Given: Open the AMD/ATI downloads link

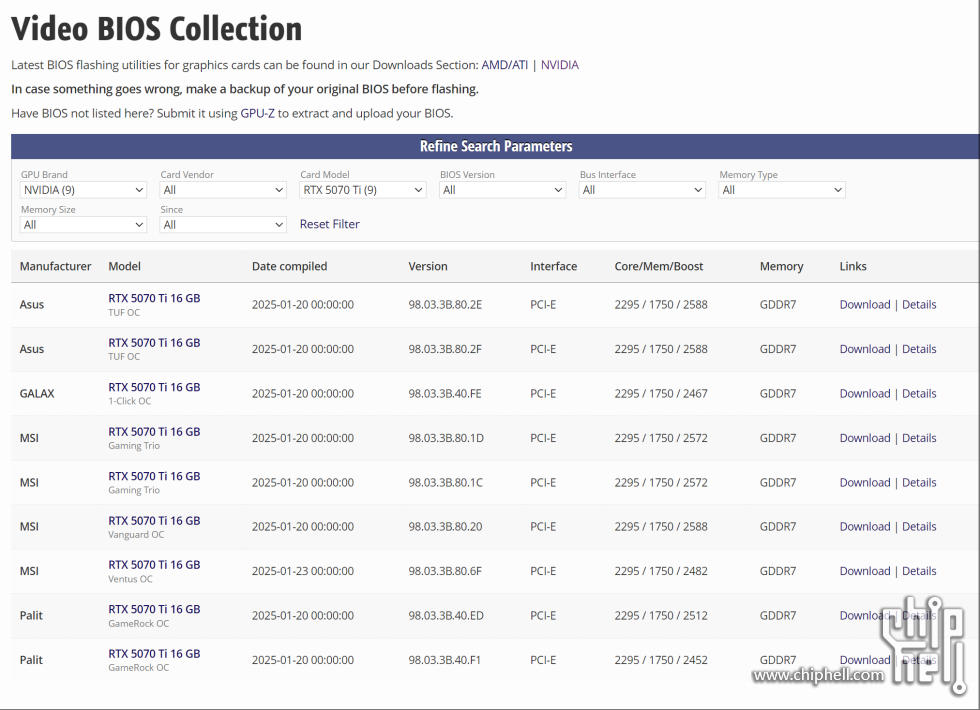Looking at the screenshot, I should click(504, 65).
